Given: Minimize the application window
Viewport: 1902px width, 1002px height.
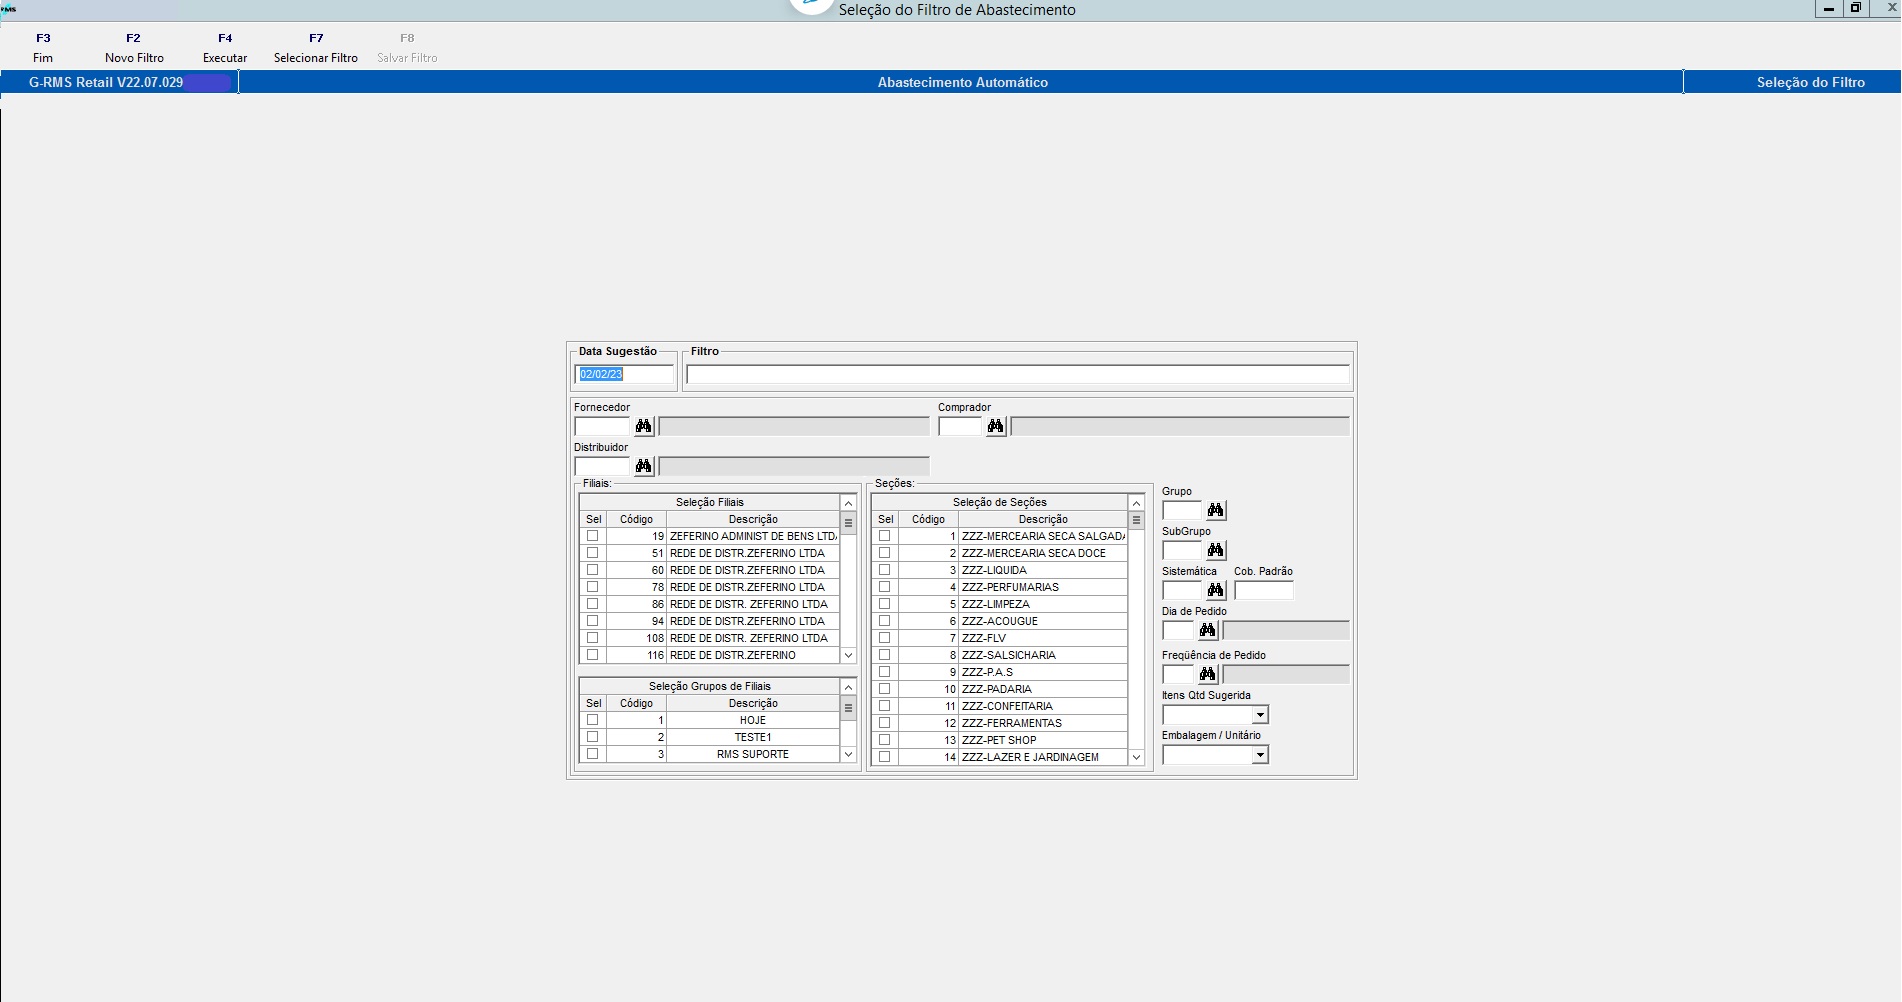Looking at the screenshot, I should (1829, 8).
